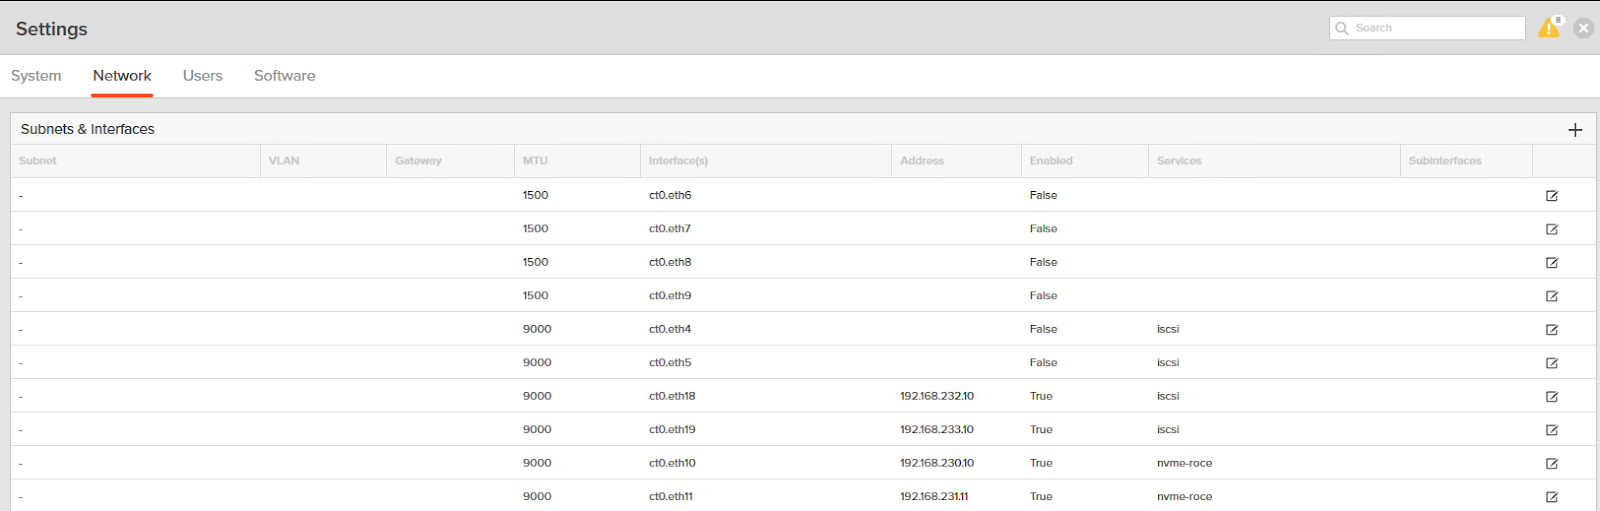Click the Subinterfaces column header

tap(1445, 161)
